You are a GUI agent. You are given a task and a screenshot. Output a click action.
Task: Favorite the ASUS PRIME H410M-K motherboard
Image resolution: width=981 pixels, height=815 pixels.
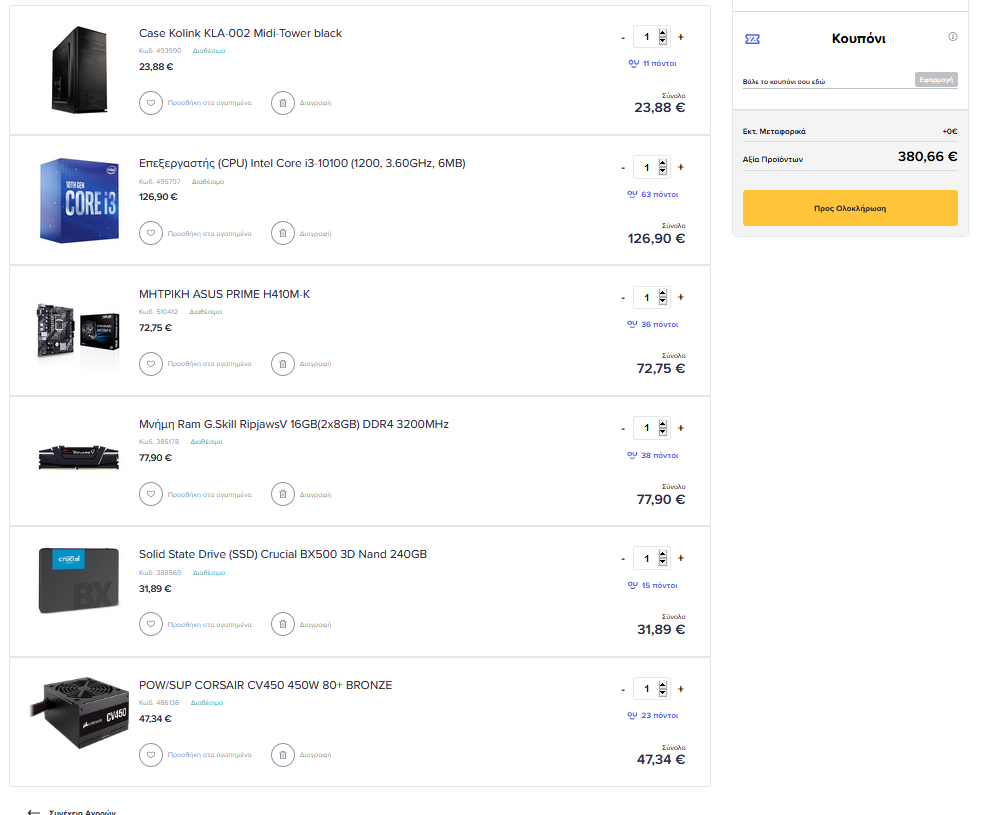point(151,363)
